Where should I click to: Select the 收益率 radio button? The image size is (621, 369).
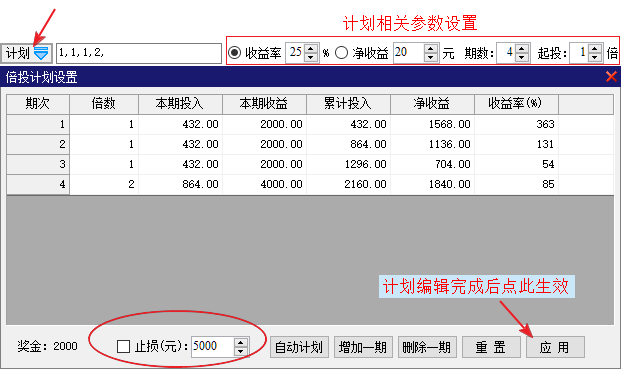[234, 53]
